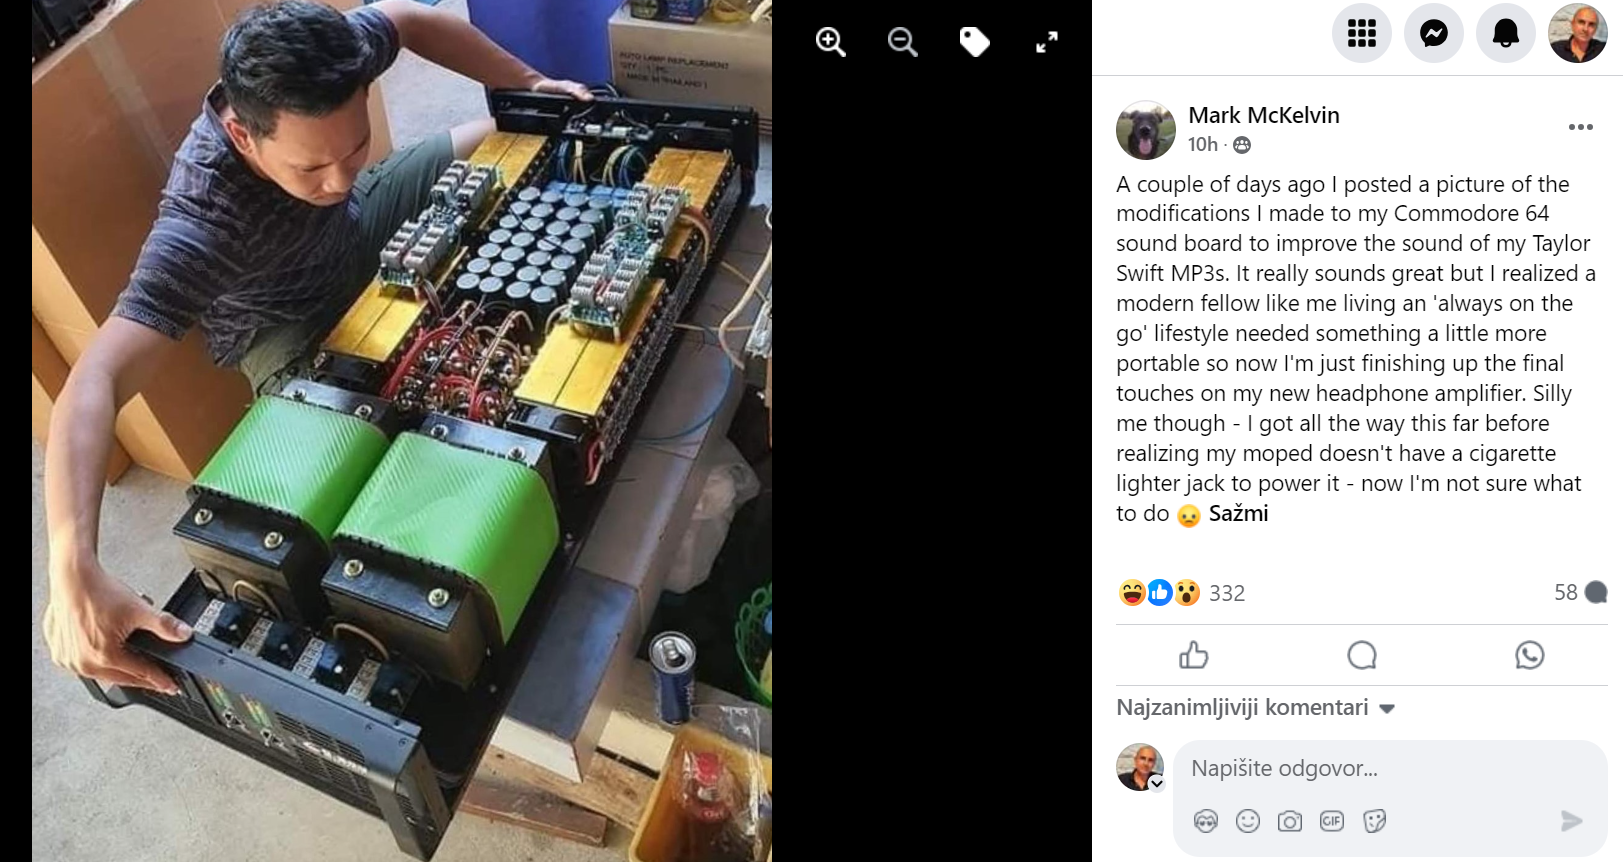Click the tag photo icon

pos(974,42)
